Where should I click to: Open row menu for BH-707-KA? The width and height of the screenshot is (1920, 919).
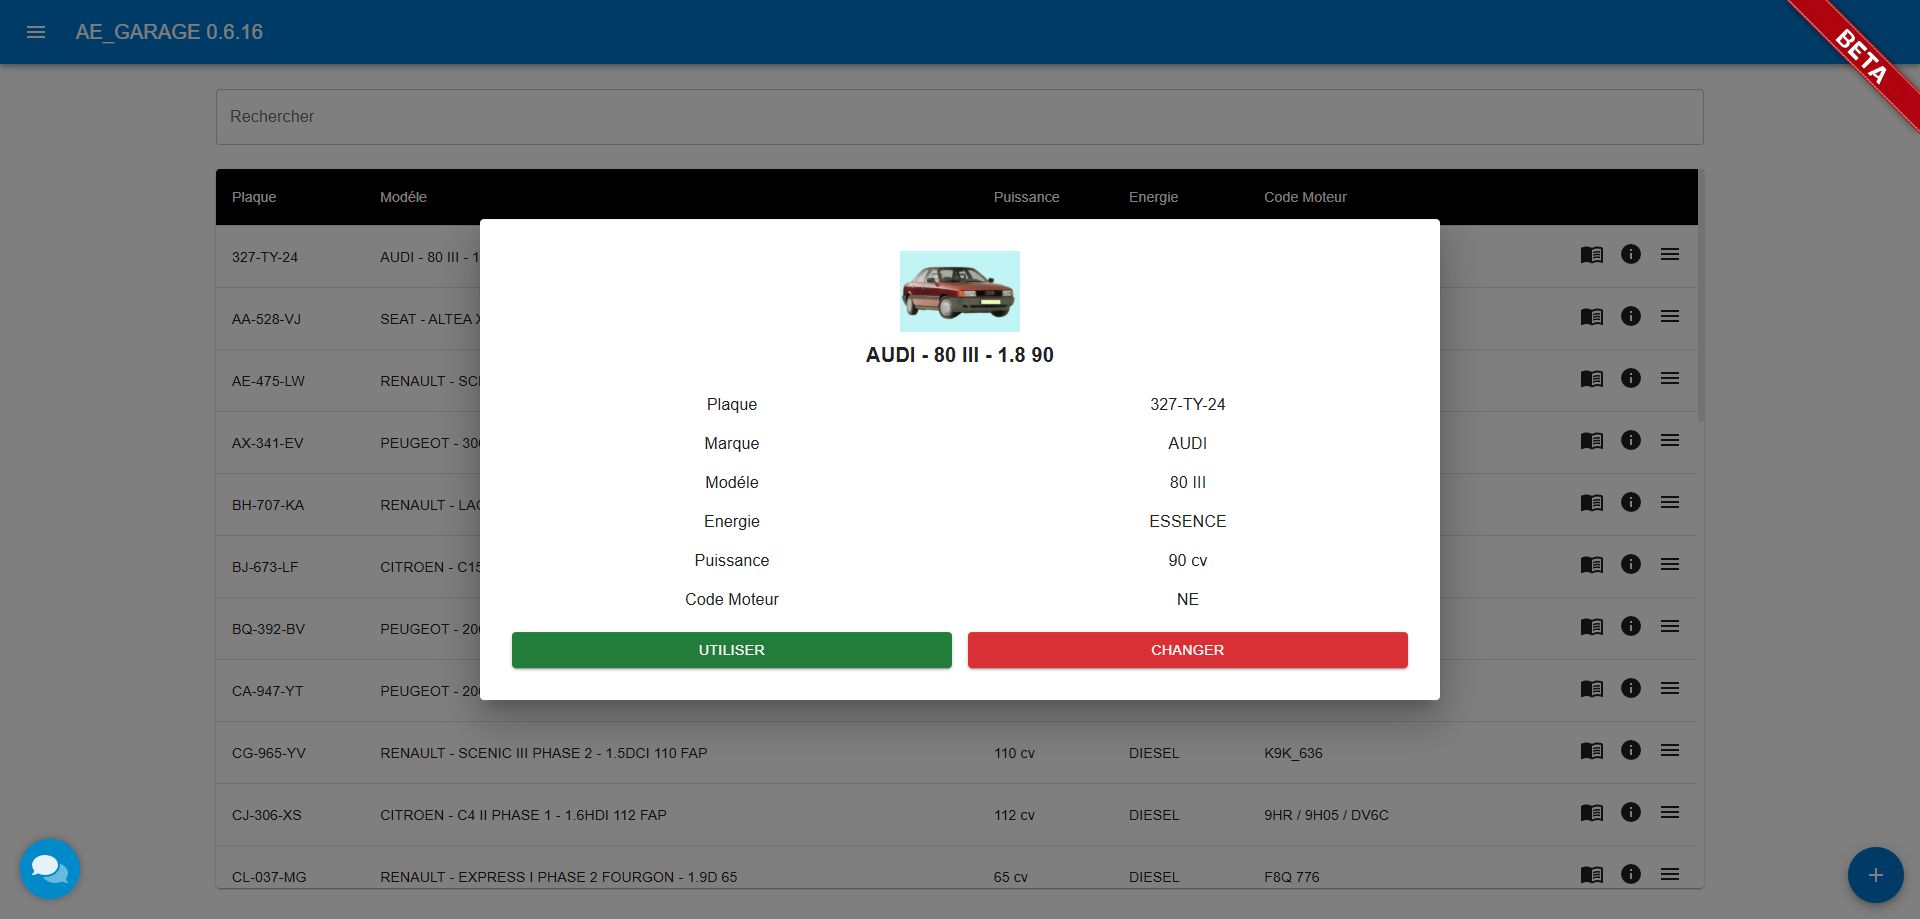tap(1670, 502)
